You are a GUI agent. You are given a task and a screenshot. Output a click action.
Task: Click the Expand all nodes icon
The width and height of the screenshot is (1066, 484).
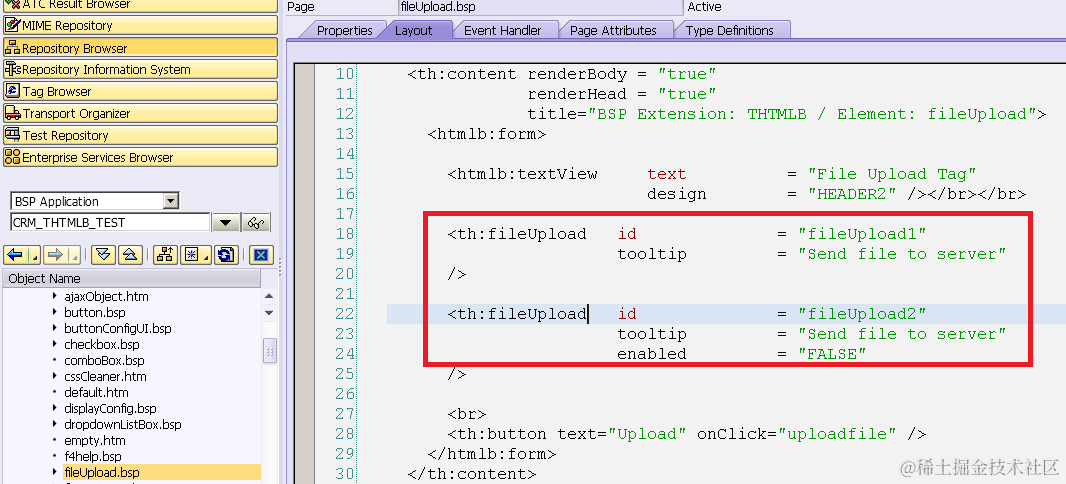point(103,255)
